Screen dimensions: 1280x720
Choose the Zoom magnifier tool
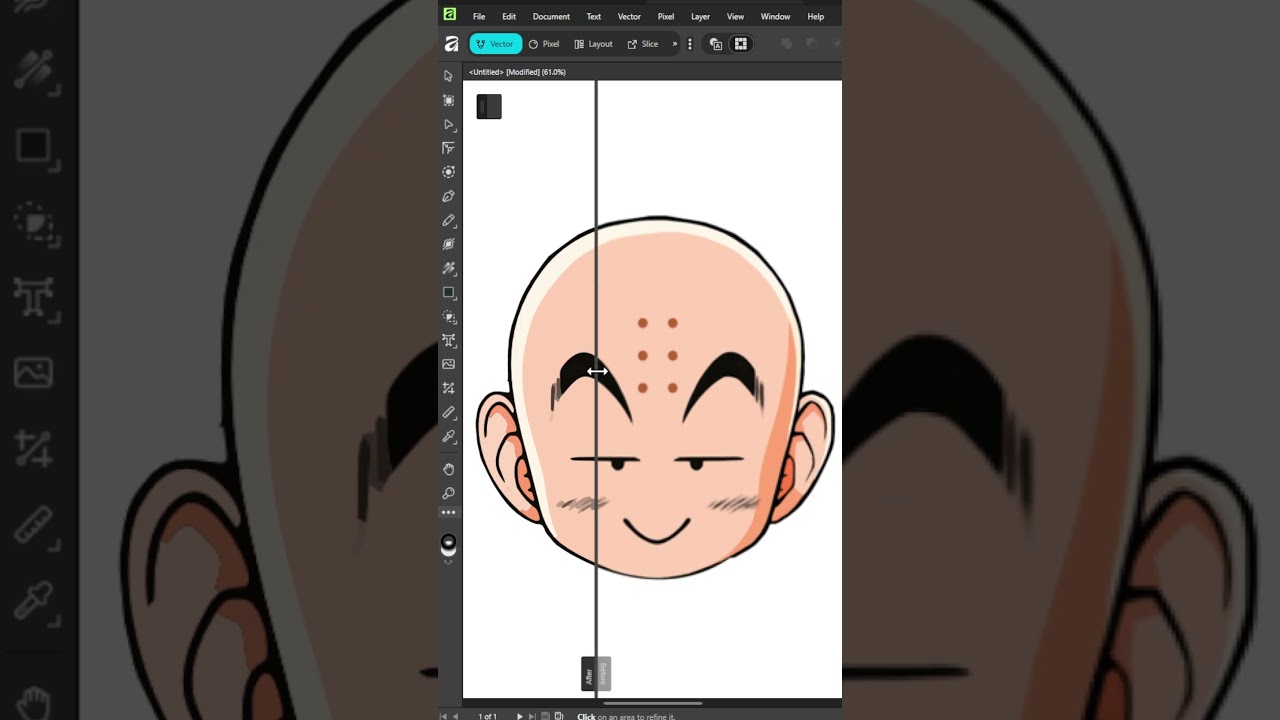click(448, 493)
